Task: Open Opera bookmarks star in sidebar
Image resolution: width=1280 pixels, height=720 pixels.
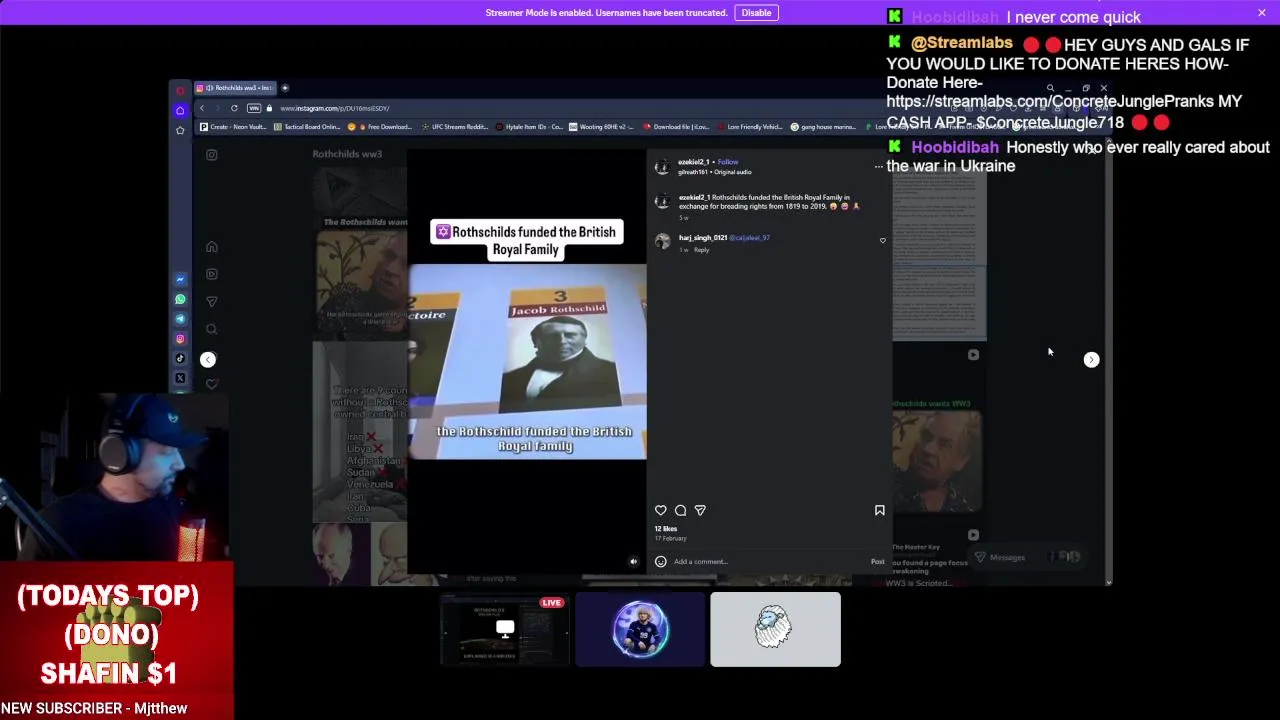Action: tap(180, 130)
